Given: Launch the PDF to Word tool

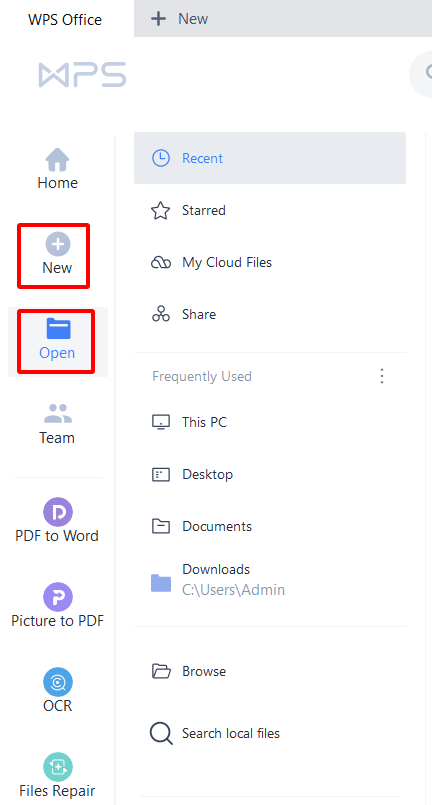Looking at the screenshot, I should 58,521.
